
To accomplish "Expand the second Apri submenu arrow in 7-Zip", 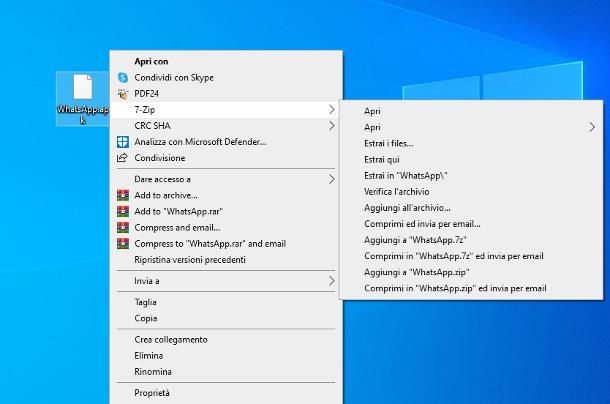I will 592,127.
